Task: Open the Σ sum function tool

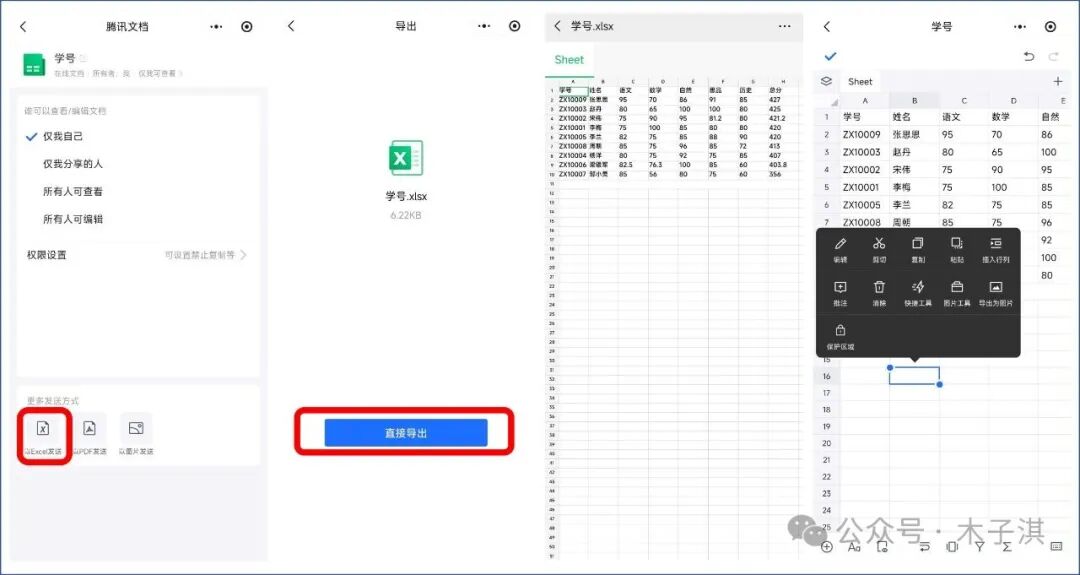Action: click(1007, 547)
